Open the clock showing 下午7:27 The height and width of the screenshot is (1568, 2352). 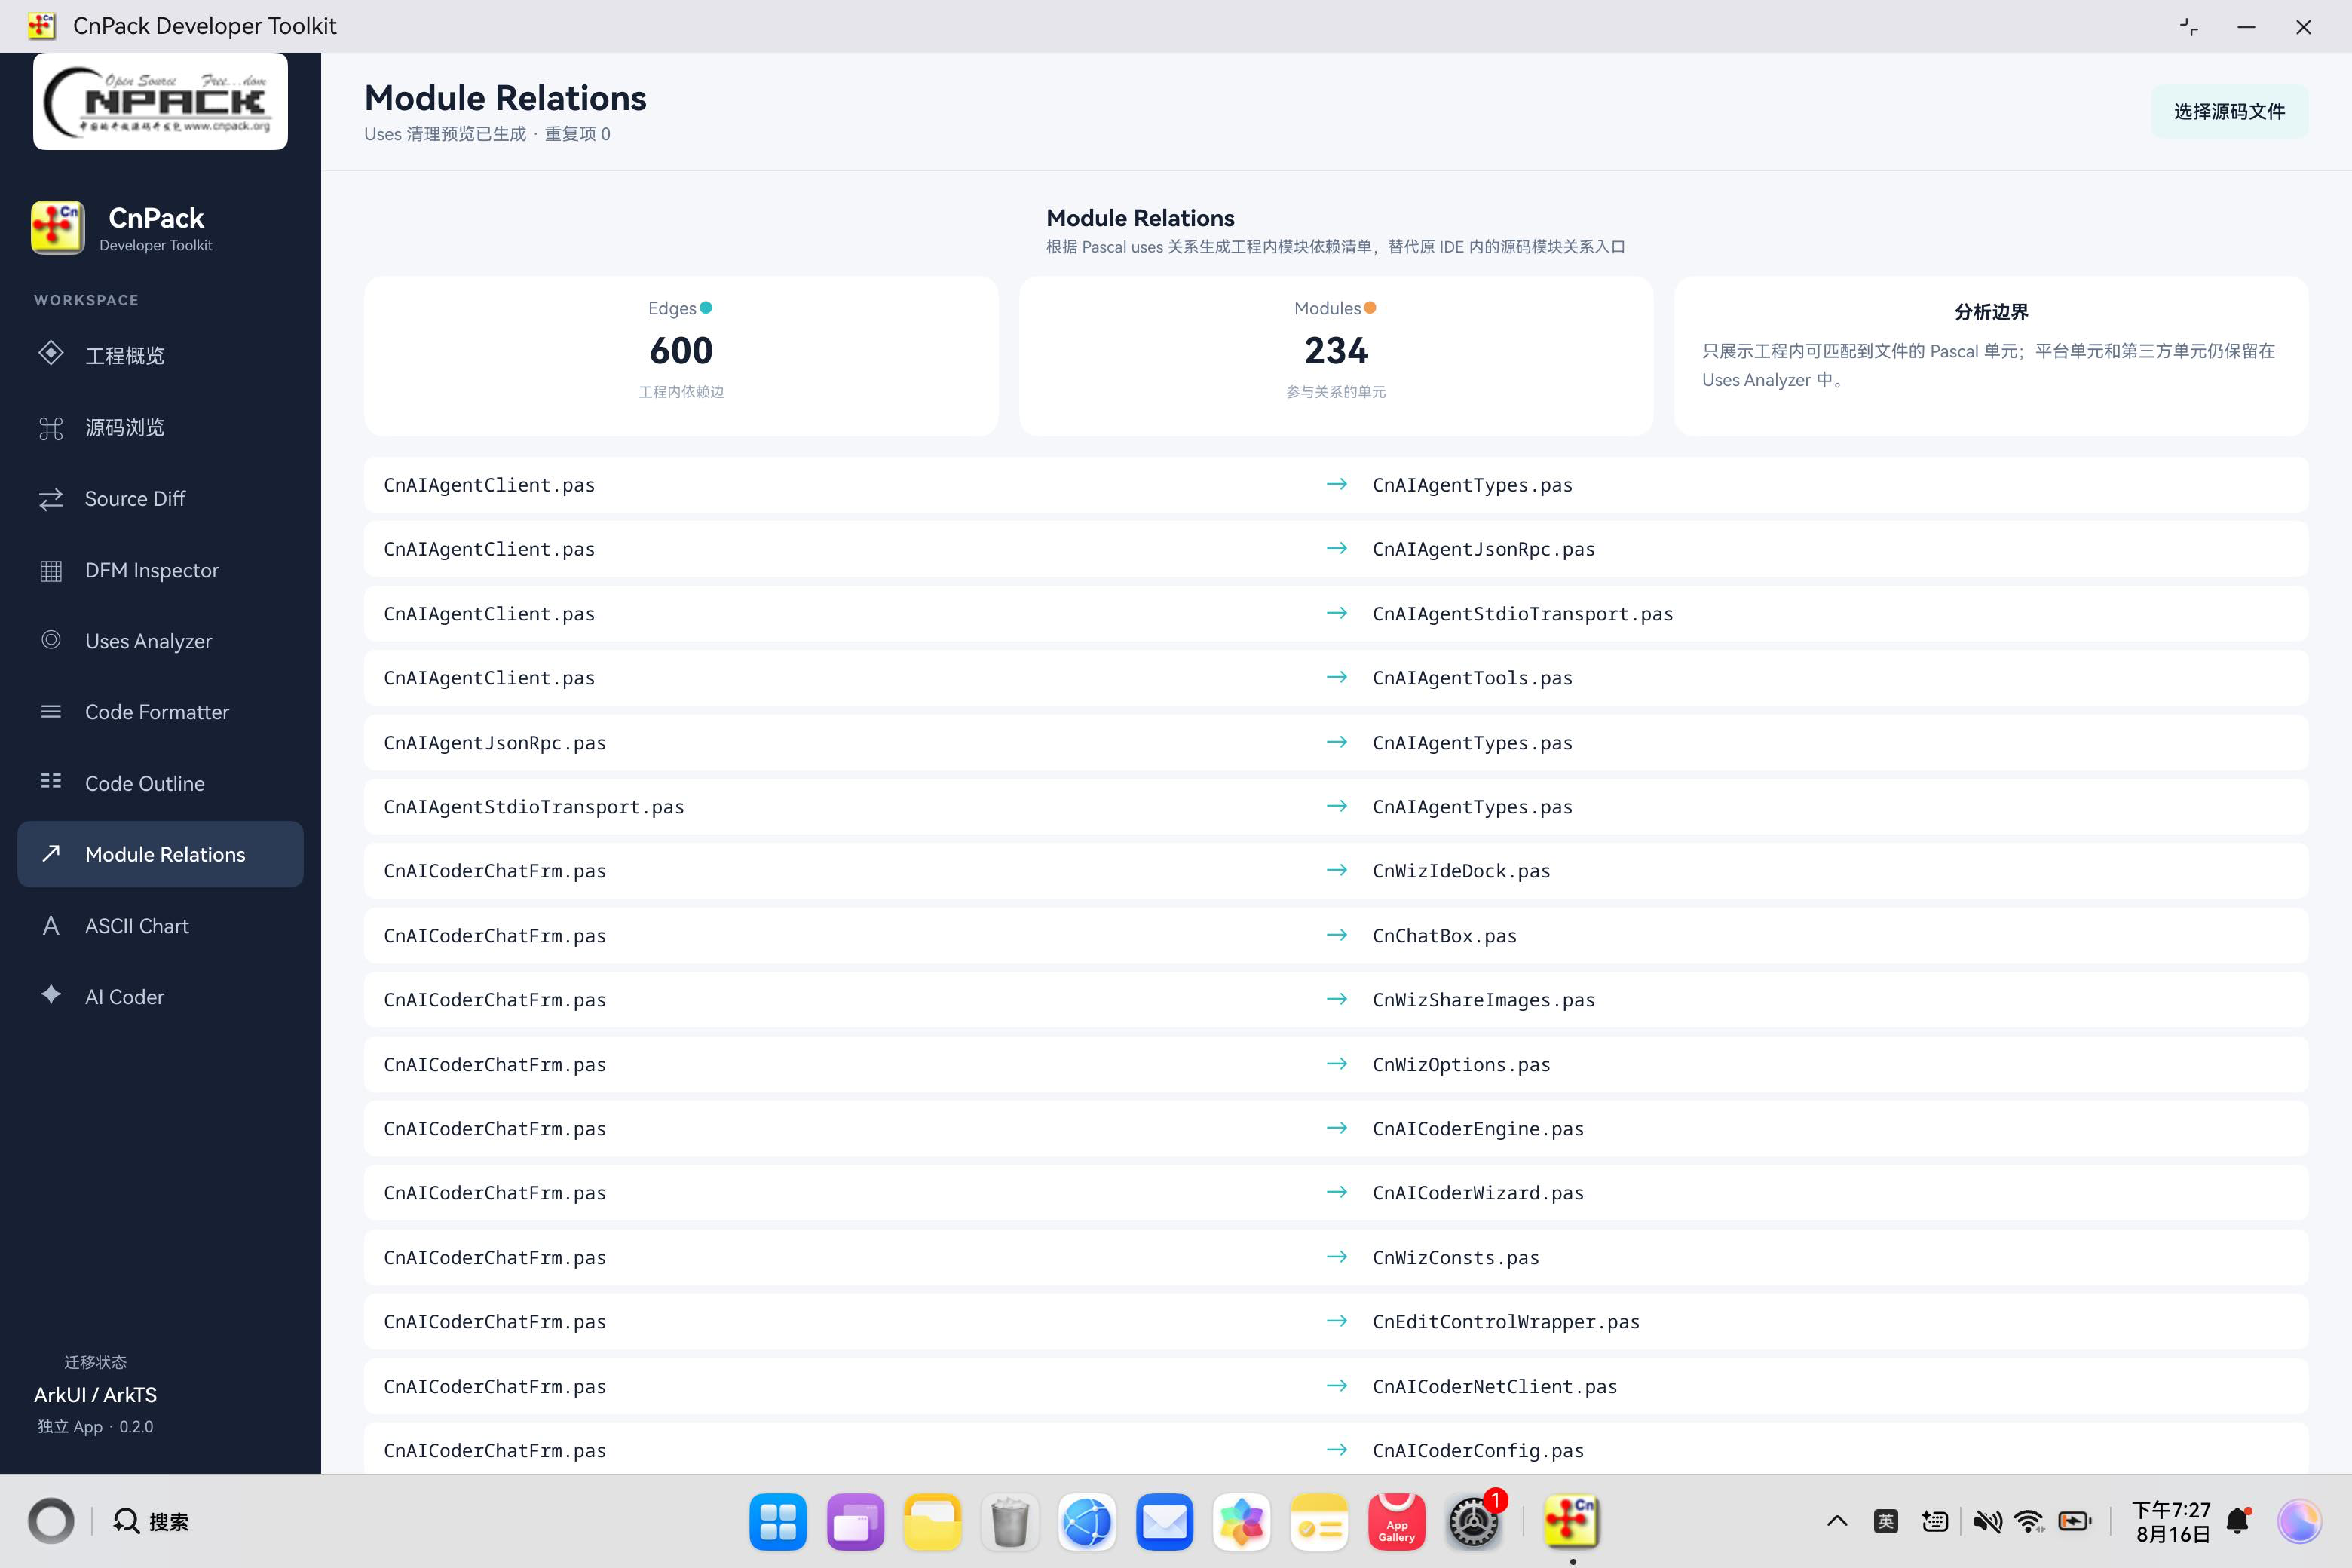point(2171,1522)
